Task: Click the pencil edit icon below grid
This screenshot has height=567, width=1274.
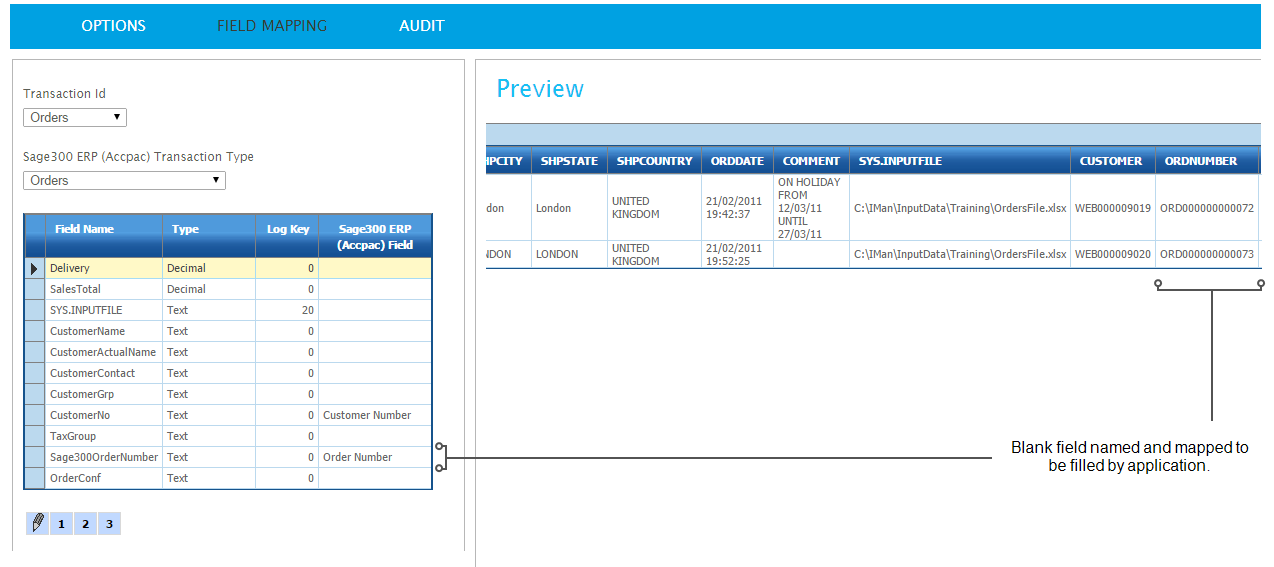Action: (37, 523)
